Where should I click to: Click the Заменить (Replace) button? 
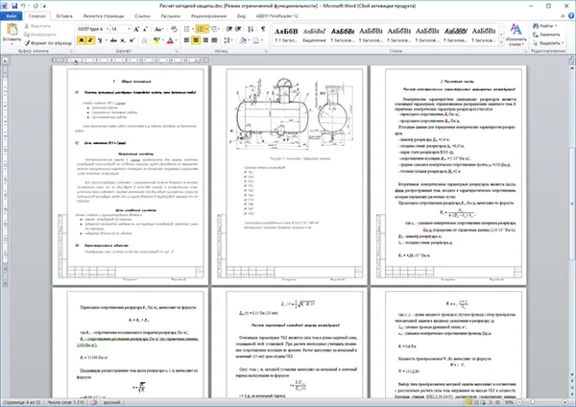point(547,34)
